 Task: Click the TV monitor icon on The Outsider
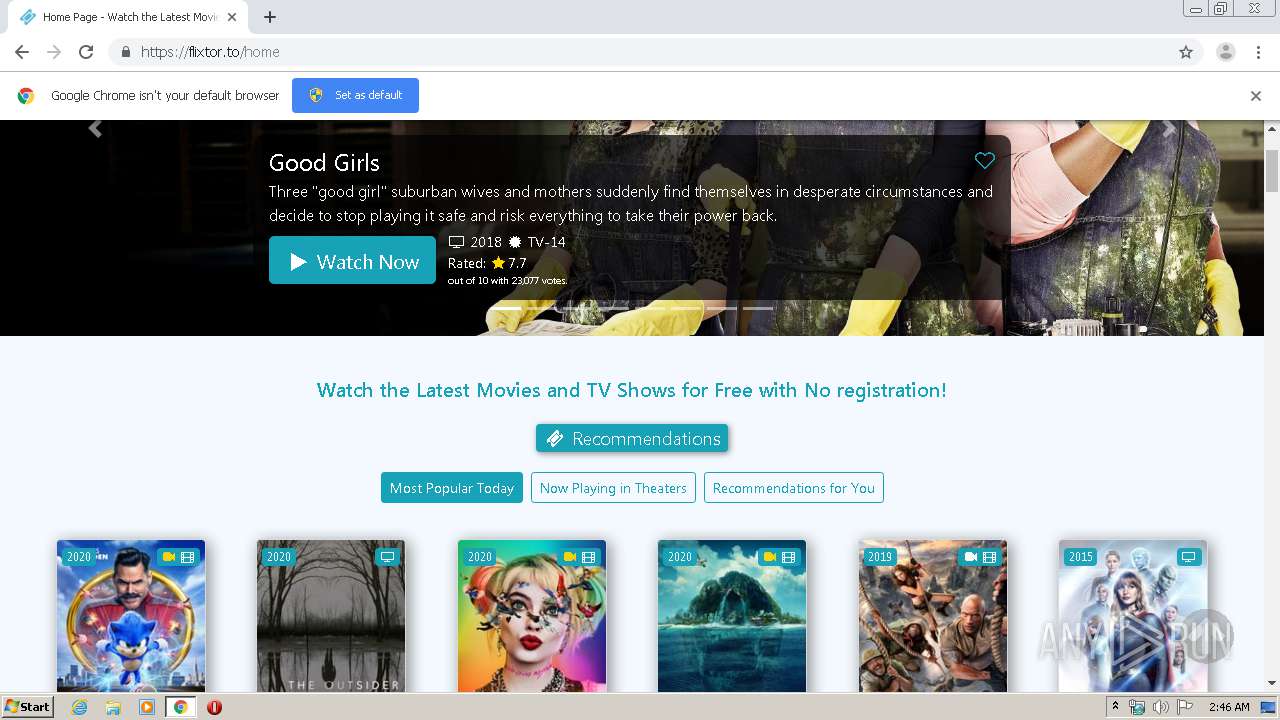click(x=388, y=557)
